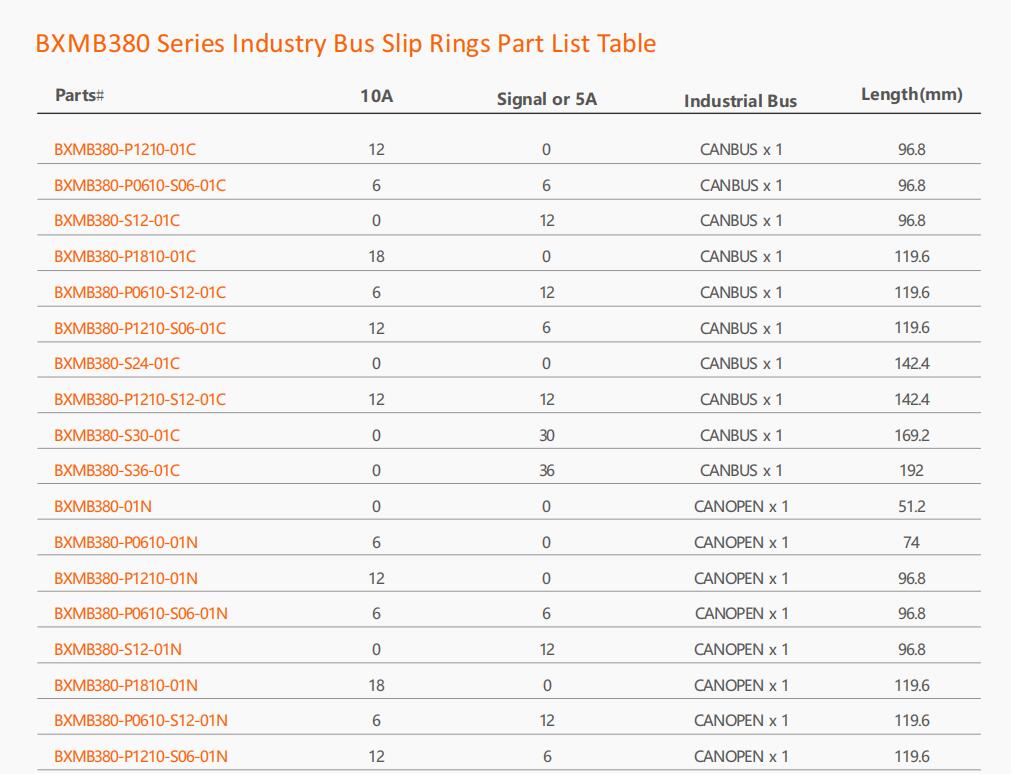The image size is (1011, 774).
Task: Open part BXMB380-P1810-01C
Action: [124, 257]
